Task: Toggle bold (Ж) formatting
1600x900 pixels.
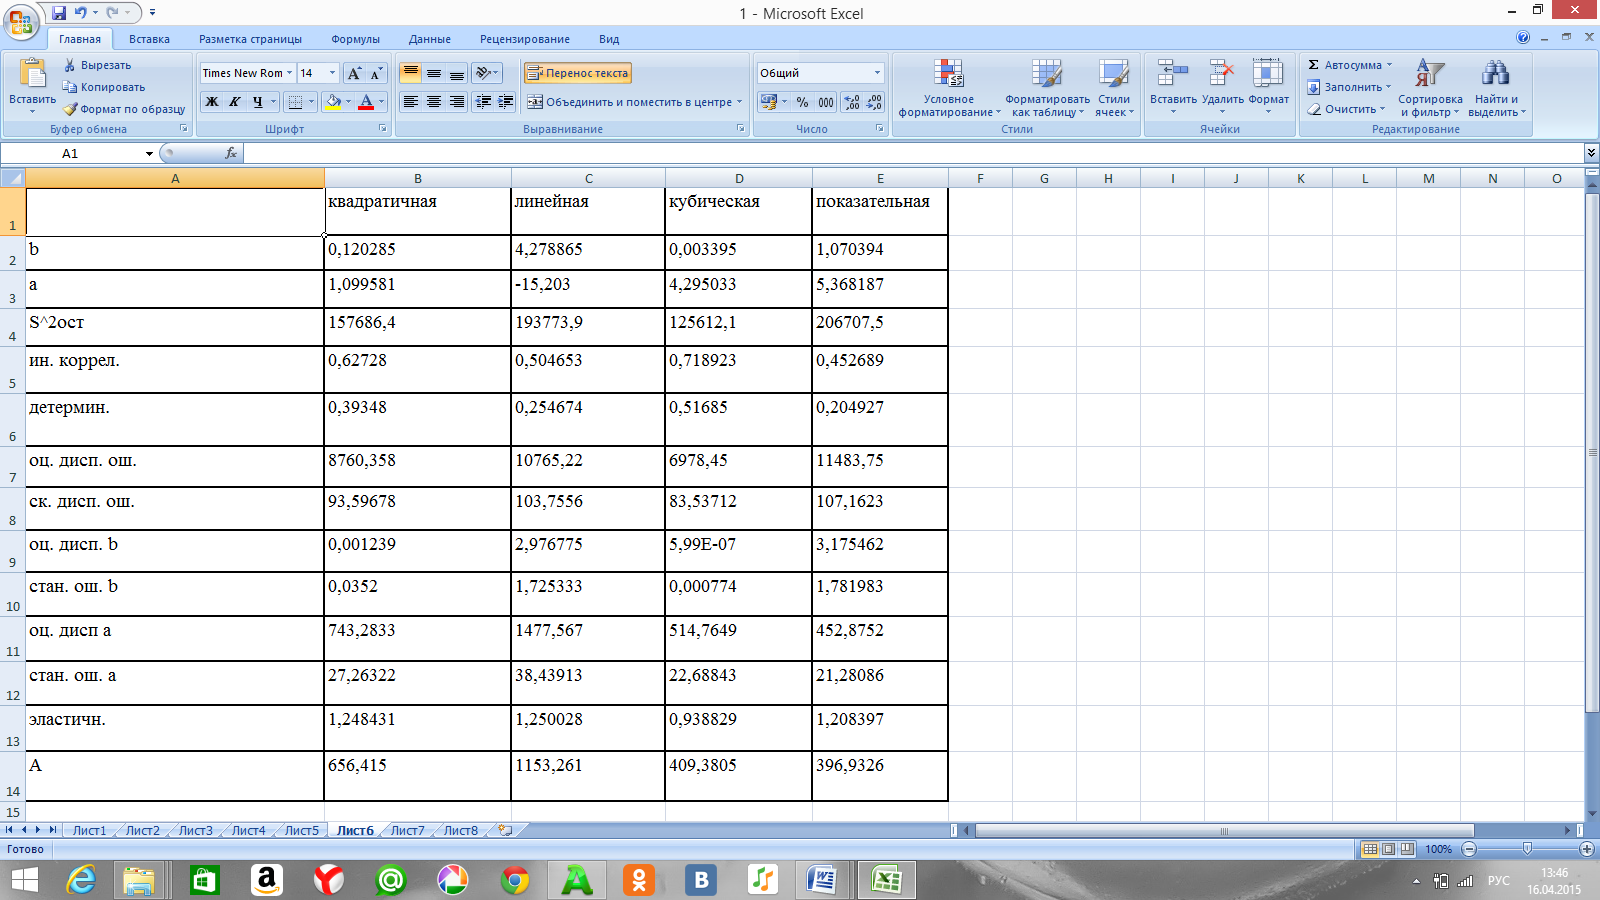Action: [x=212, y=102]
